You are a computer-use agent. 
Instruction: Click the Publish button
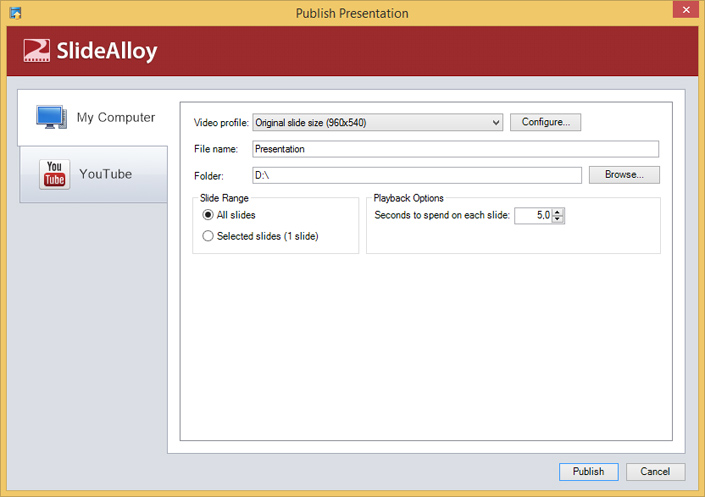coord(589,471)
